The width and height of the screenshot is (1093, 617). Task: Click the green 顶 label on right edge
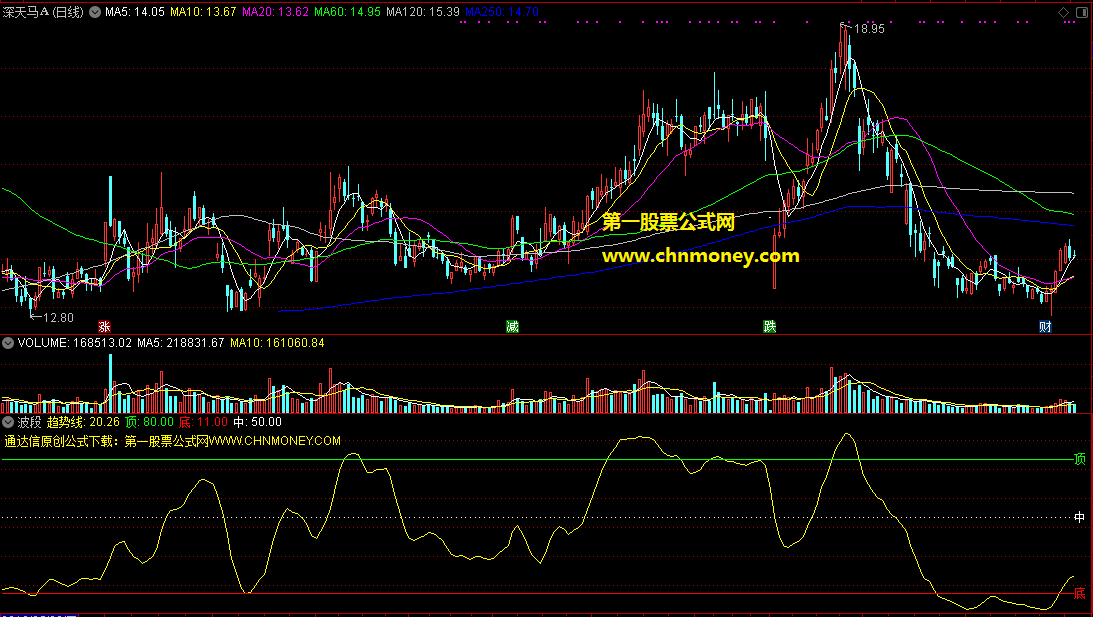pyautogui.click(x=1080, y=459)
